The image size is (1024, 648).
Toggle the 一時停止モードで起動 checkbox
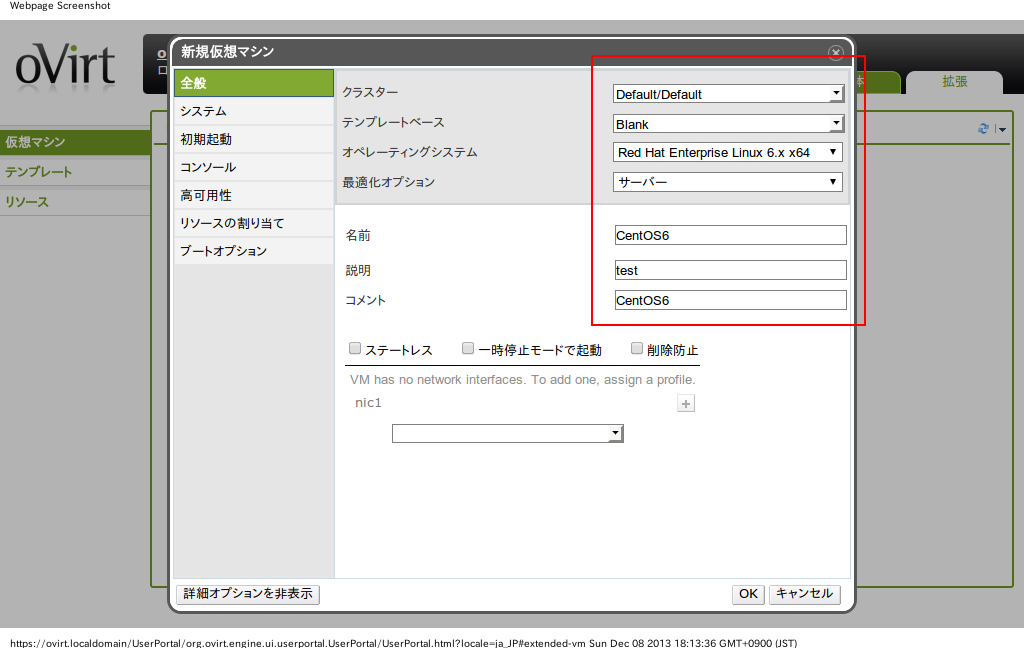(468, 349)
